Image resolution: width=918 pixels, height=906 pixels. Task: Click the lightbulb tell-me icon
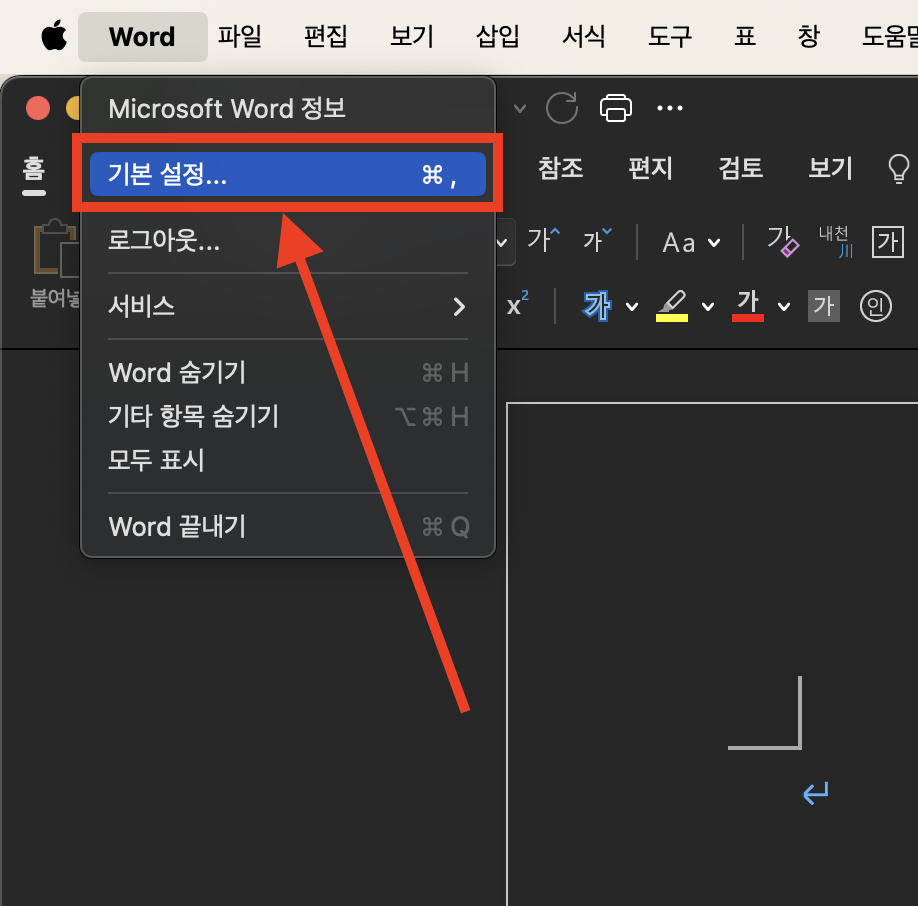point(899,169)
